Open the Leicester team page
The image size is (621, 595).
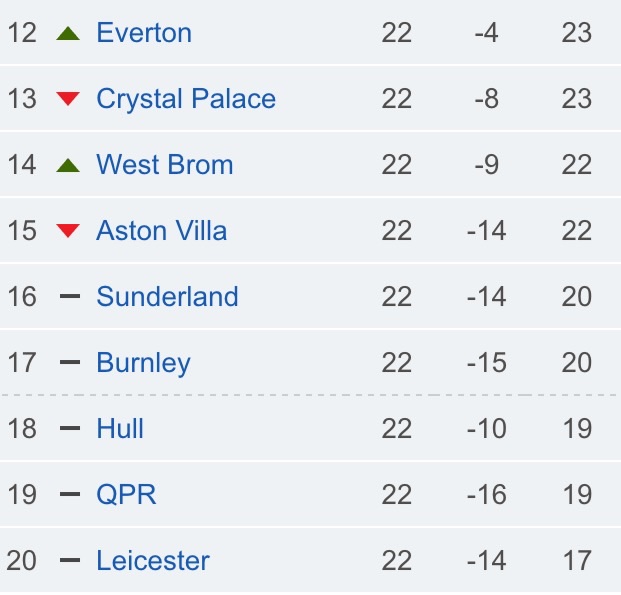click(x=153, y=560)
